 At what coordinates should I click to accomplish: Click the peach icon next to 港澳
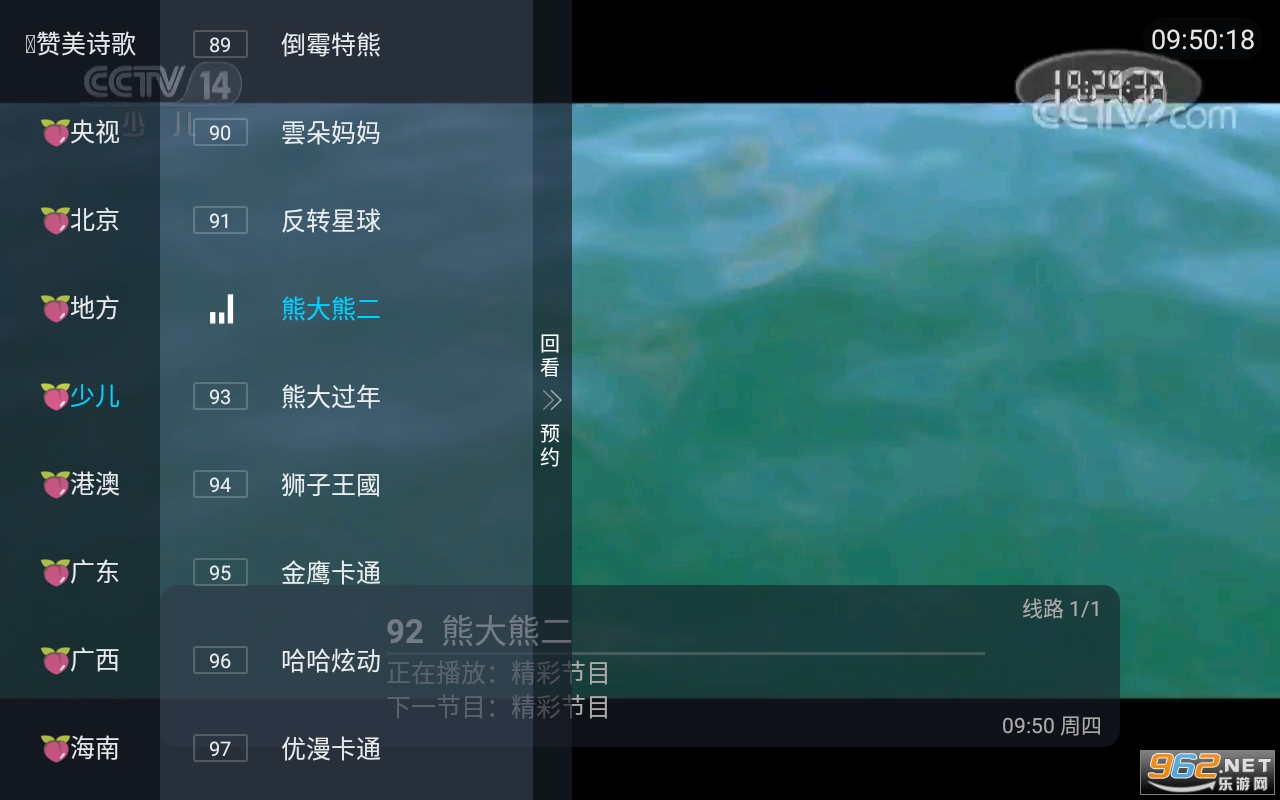click(x=54, y=485)
